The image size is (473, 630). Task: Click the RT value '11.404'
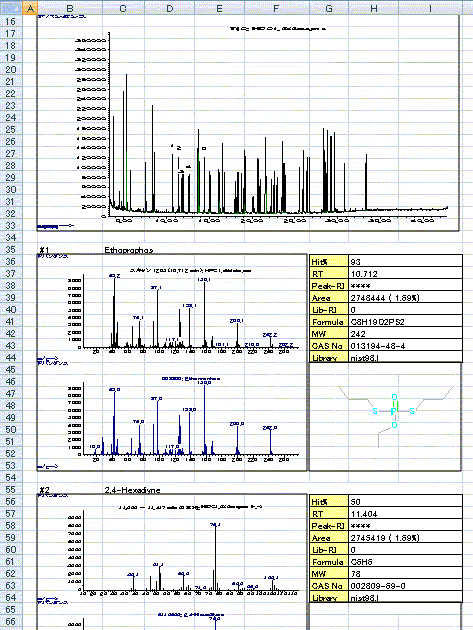[x=405, y=513]
